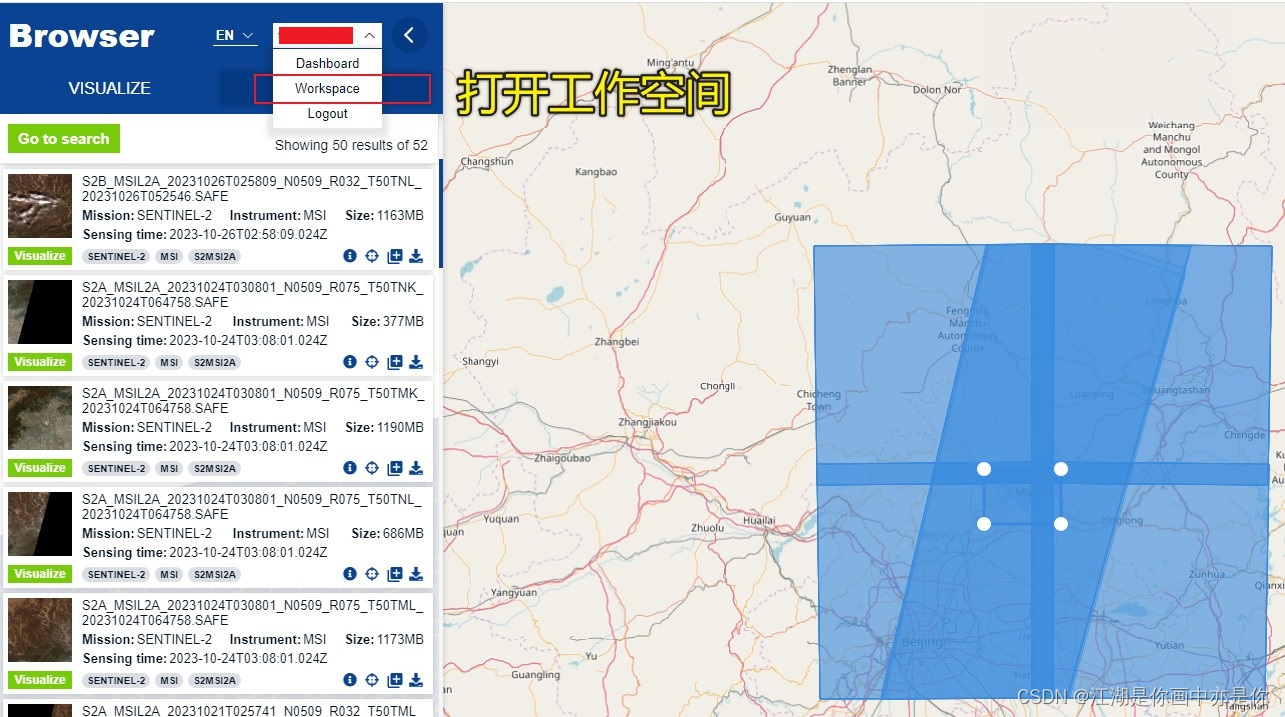The height and width of the screenshot is (717, 1285).
Task: Open thumbnail of the 1190MB product
Action: click(x=40, y=418)
